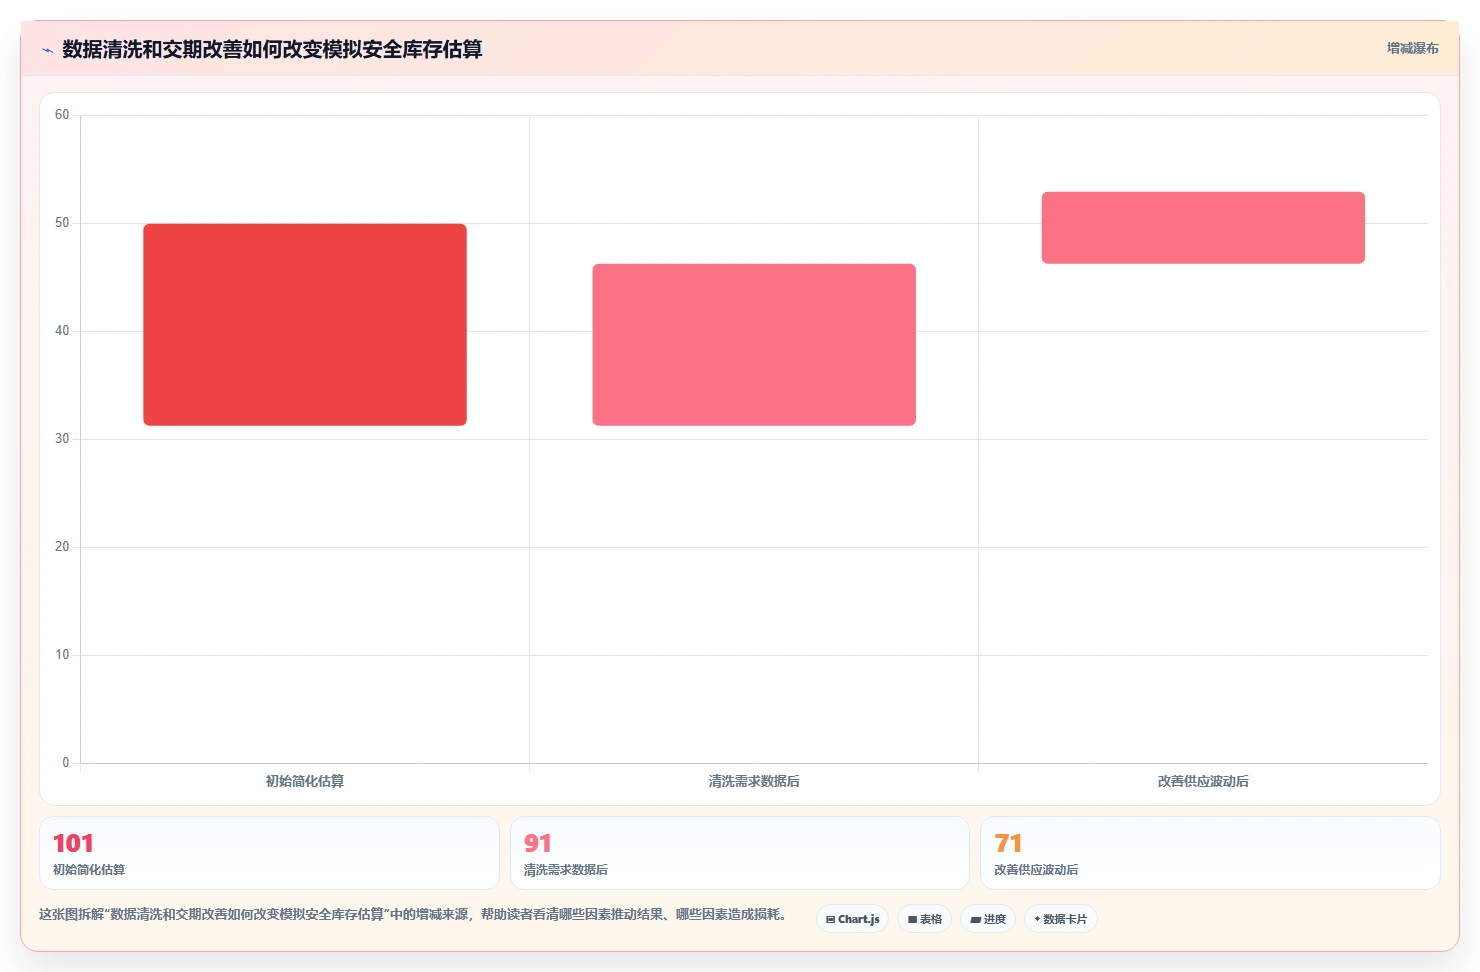Image resolution: width=1480 pixels, height=972 pixels.
Task: Click the pink 改善供应波动后 bar
Action: click(1203, 228)
